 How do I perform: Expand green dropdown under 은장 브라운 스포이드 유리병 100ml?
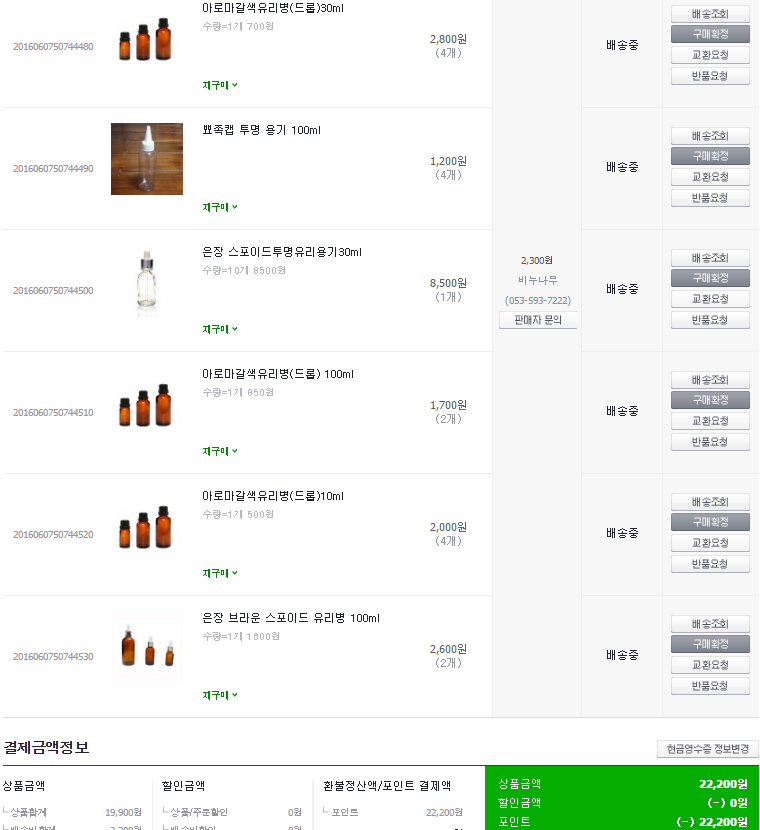[x=220, y=696]
